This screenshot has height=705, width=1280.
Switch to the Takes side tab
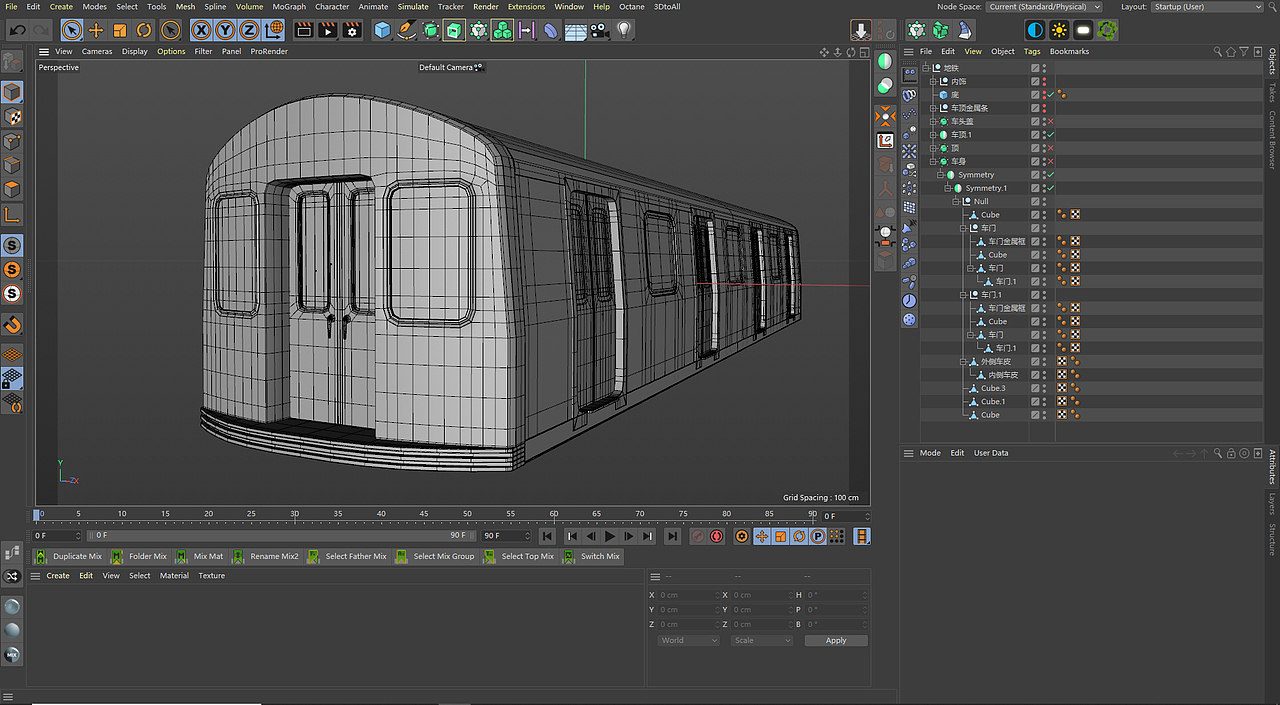tap(1272, 92)
